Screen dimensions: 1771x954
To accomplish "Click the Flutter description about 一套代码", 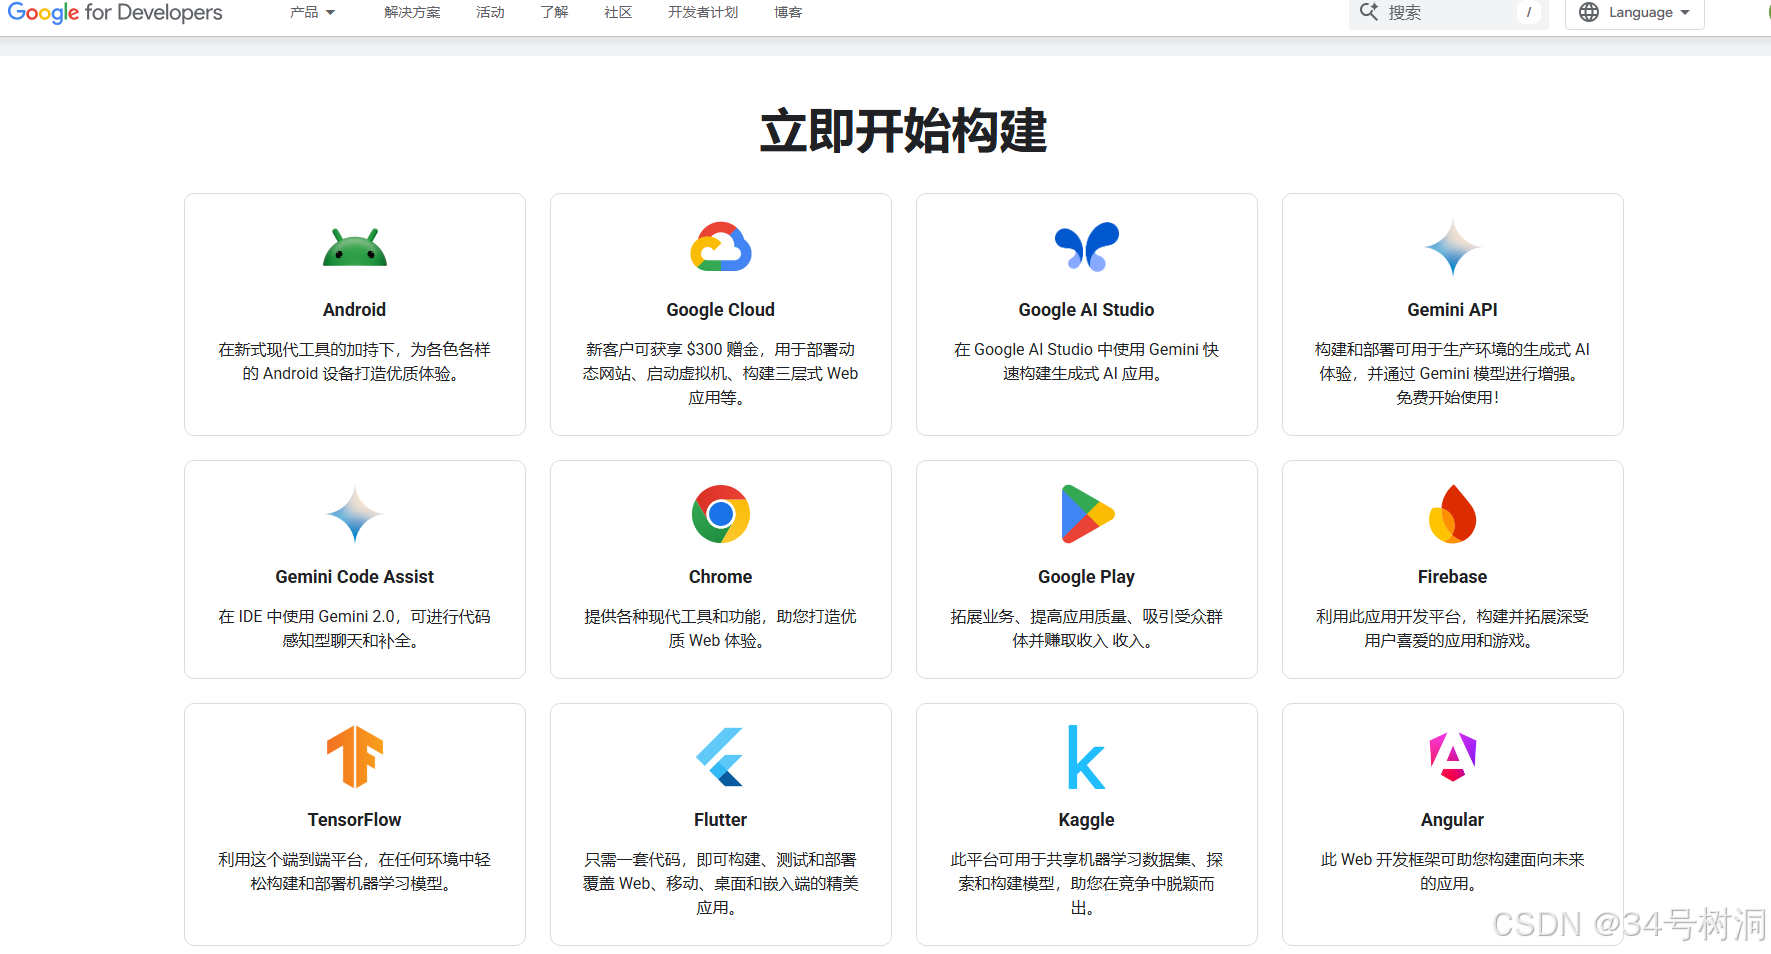I will click(x=721, y=884).
